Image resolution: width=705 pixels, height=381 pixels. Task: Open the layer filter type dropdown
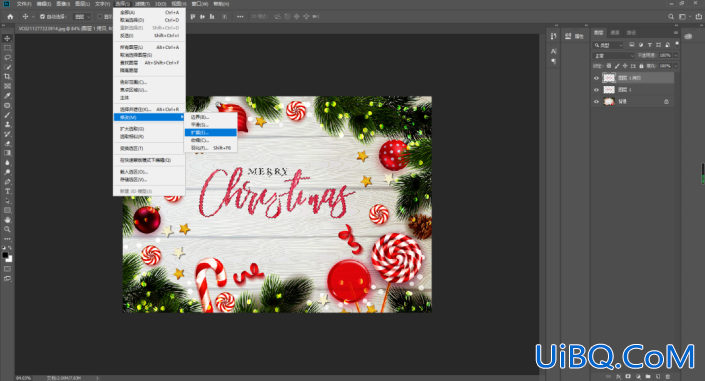click(608, 45)
